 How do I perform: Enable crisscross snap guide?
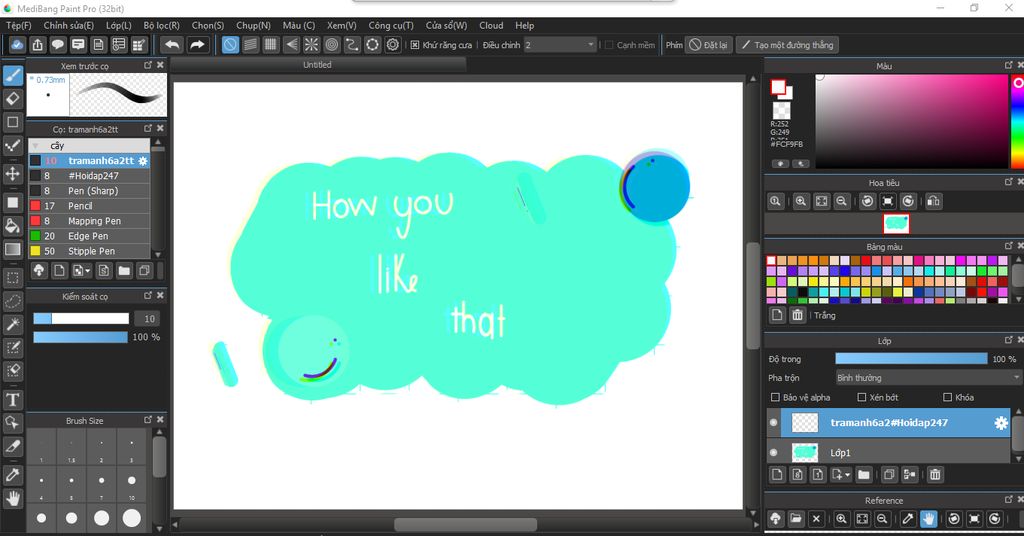click(270, 44)
